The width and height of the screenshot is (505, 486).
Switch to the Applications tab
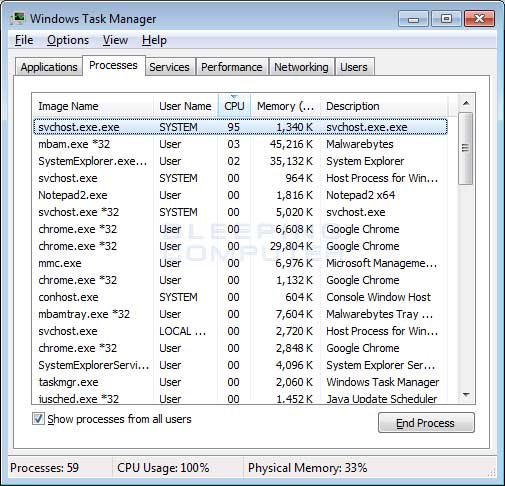point(49,67)
